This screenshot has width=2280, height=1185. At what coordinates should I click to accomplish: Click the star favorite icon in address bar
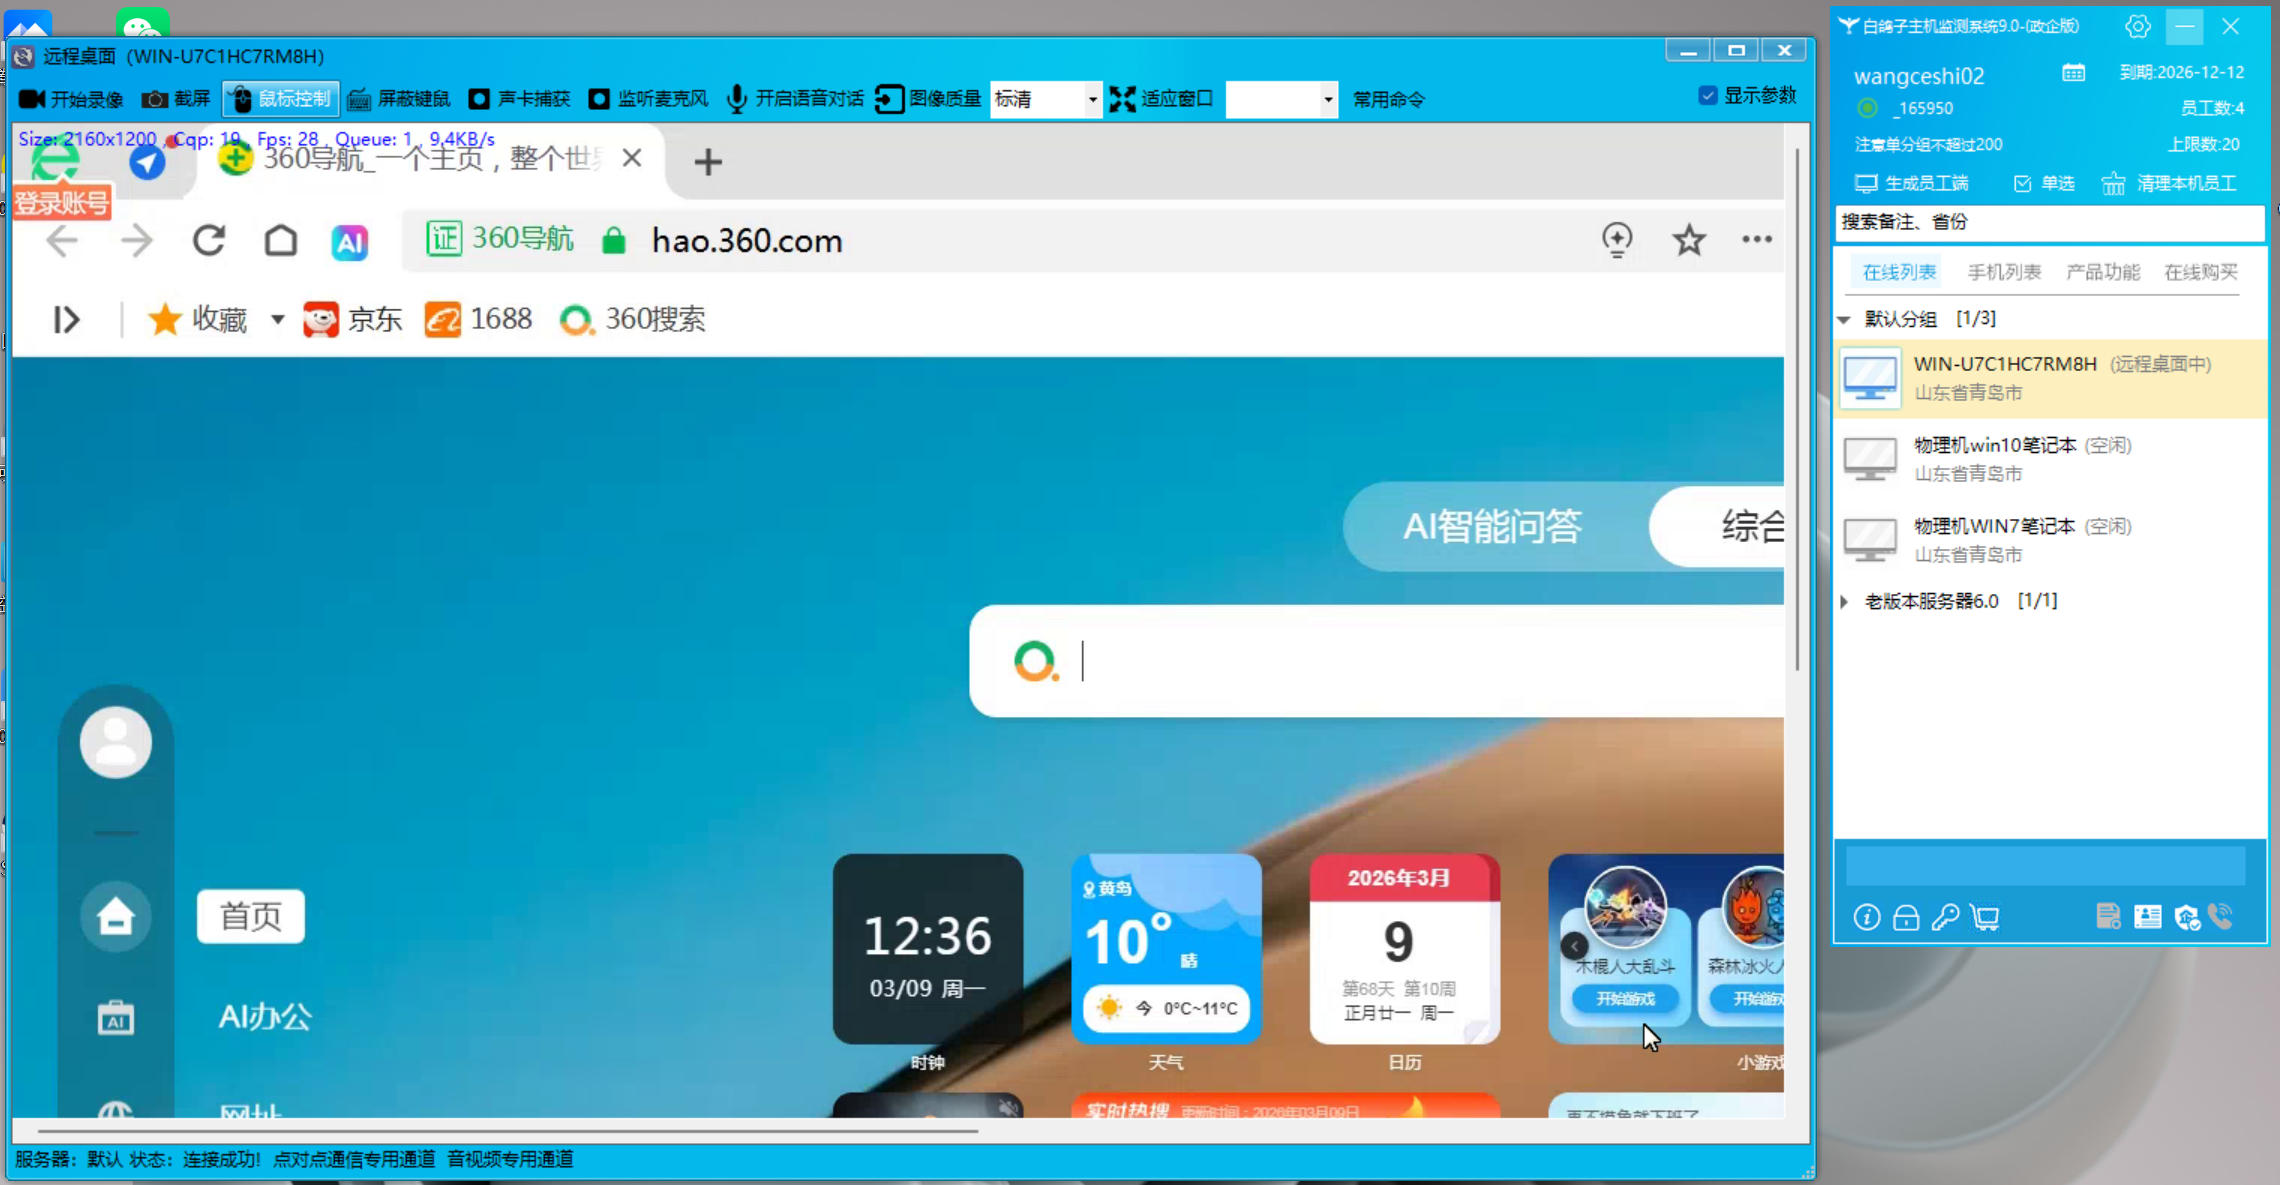pyautogui.click(x=1689, y=240)
